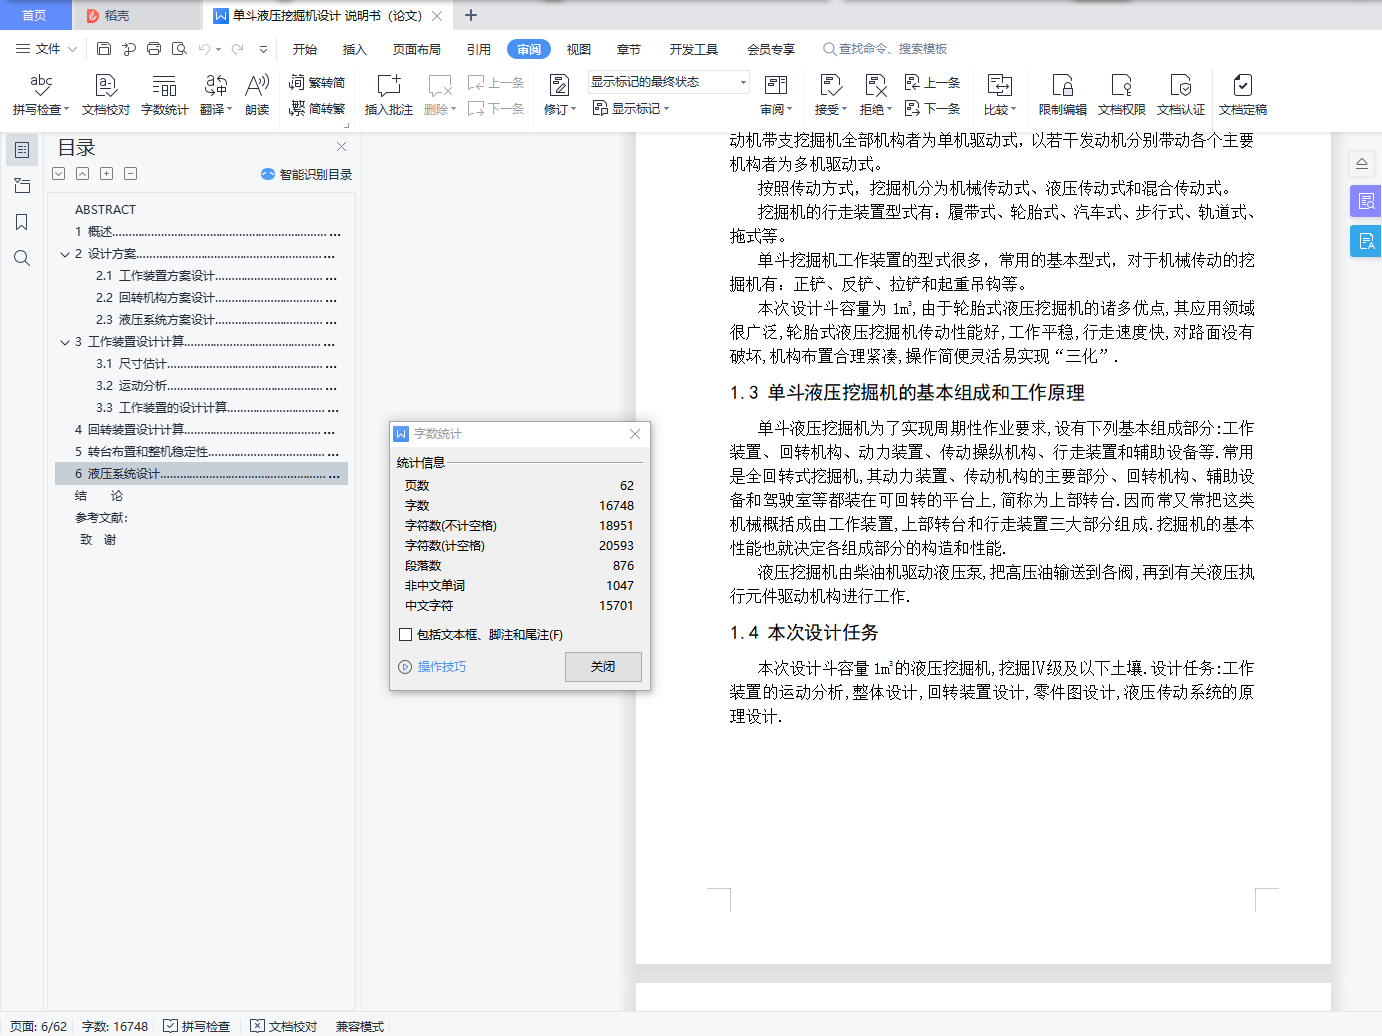1382x1036 pixels.
Task: Click the print icon in quick access toolbar
Action: click(154, 49)
